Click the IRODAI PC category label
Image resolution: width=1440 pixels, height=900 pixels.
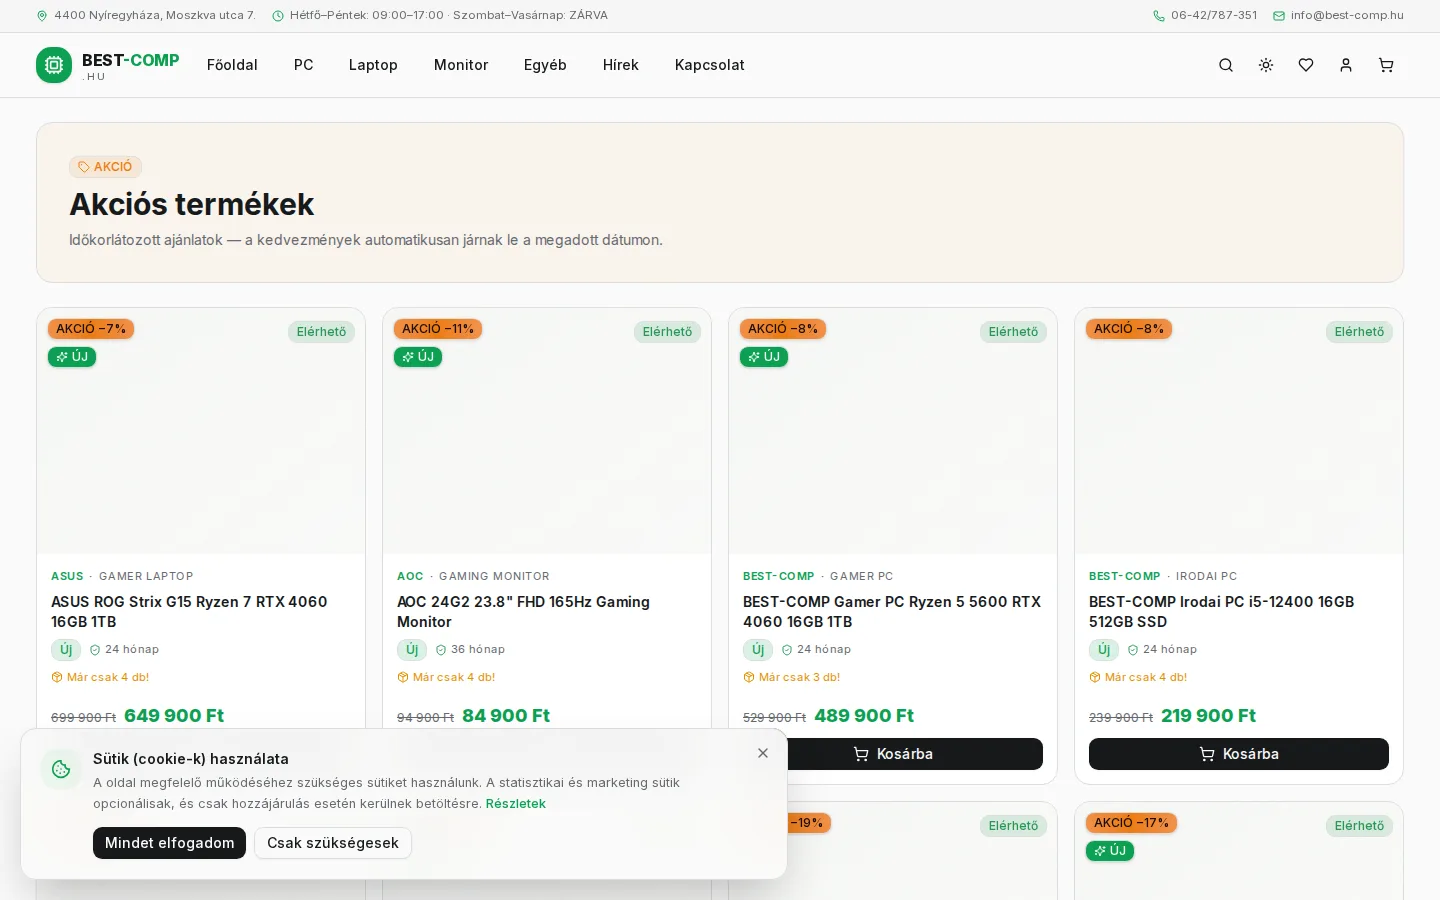point(1206,577)
